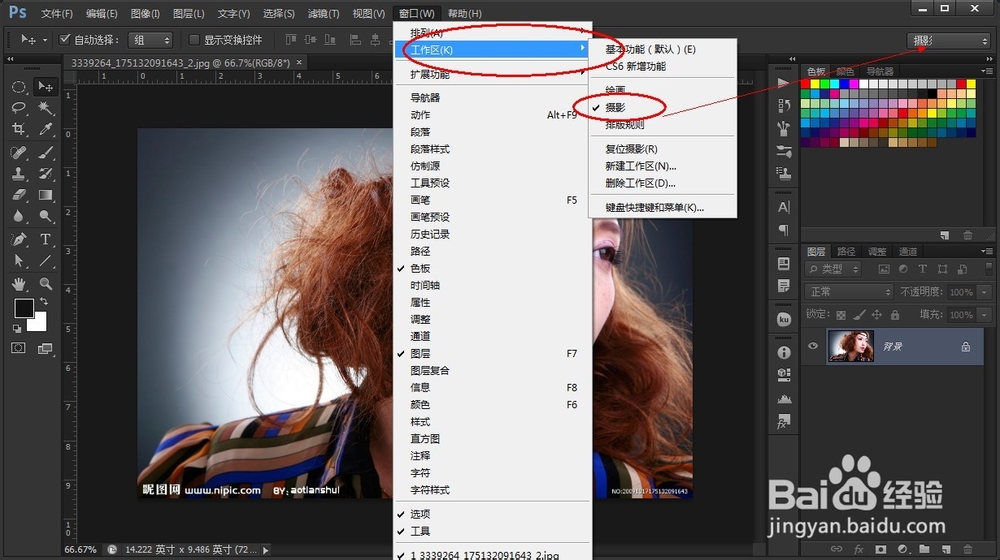Hide the 背景 layer eye icon
Image resolution: width=1000 pixels, height=560 pixels.
click(x=812, y=346)
